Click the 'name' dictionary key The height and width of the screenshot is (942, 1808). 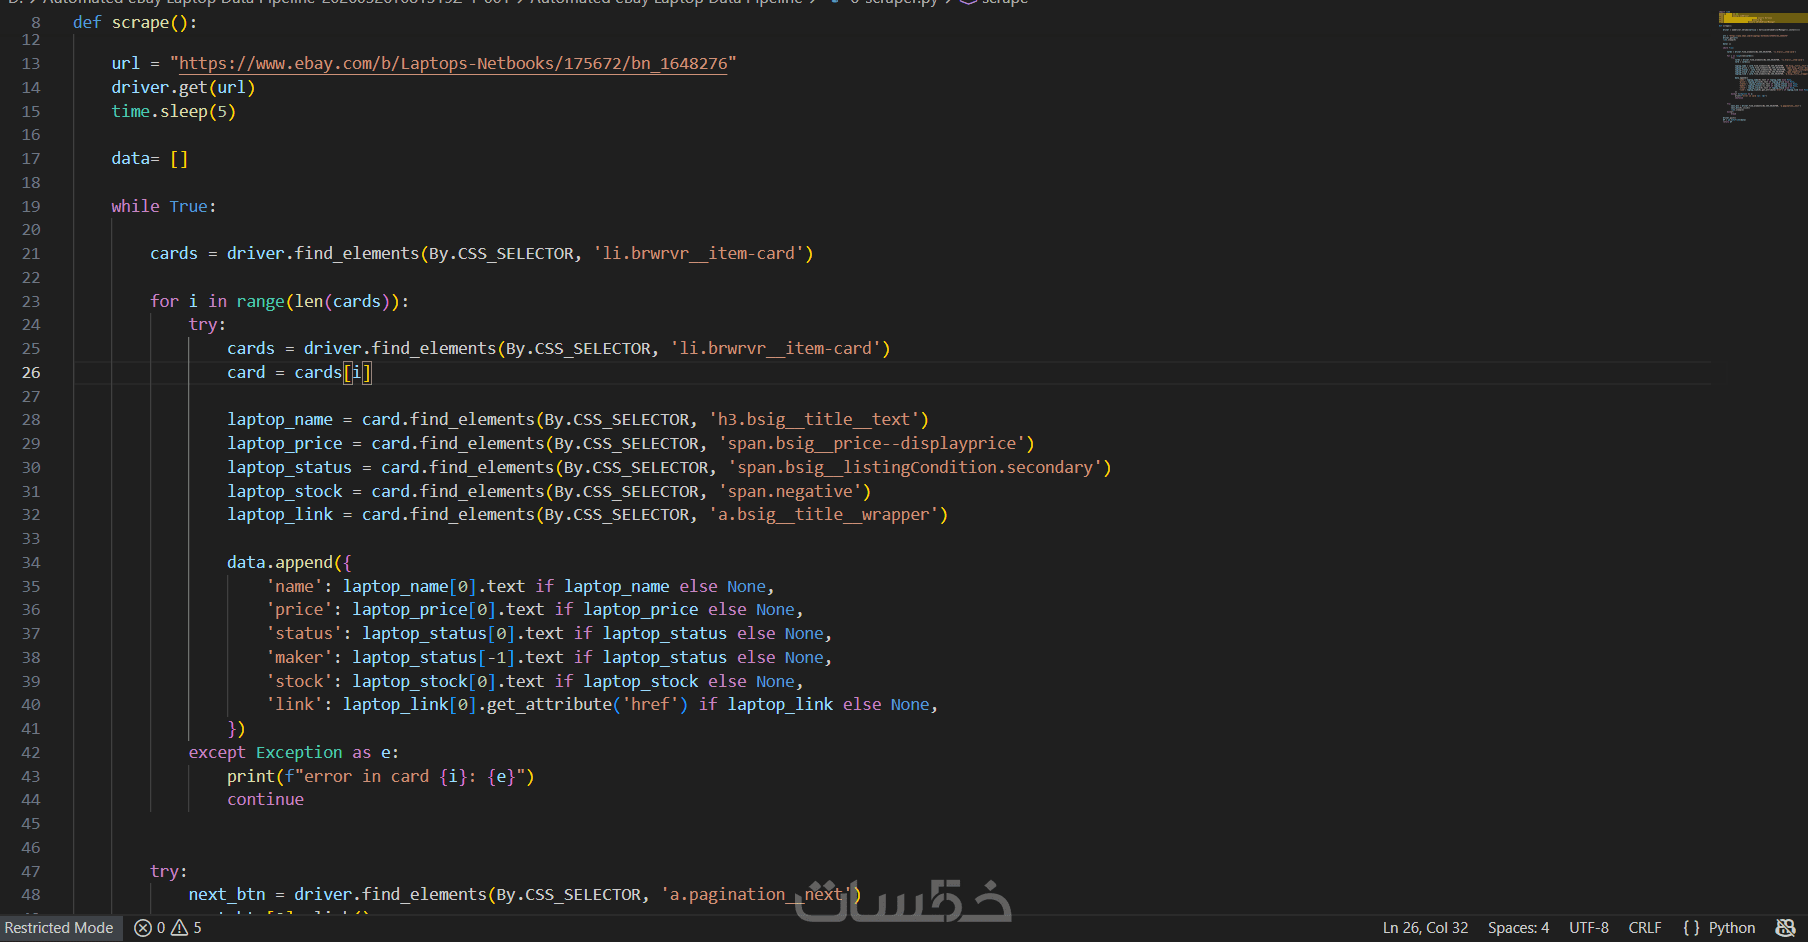tap(294, 586)
